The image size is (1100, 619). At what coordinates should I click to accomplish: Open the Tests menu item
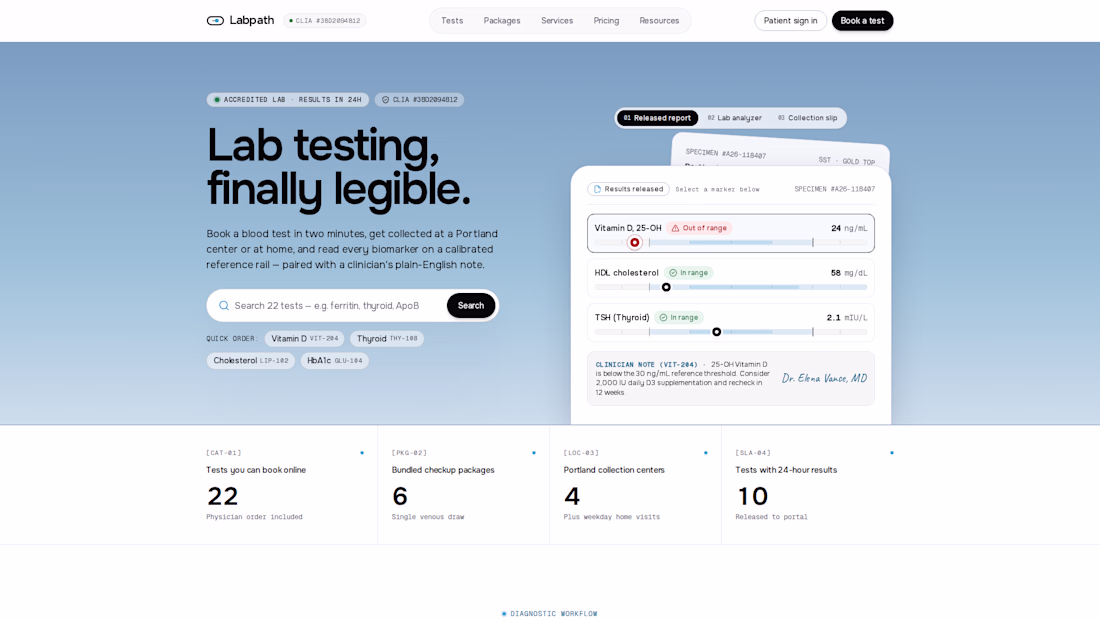pyautogui.click(x=452, y=20)
